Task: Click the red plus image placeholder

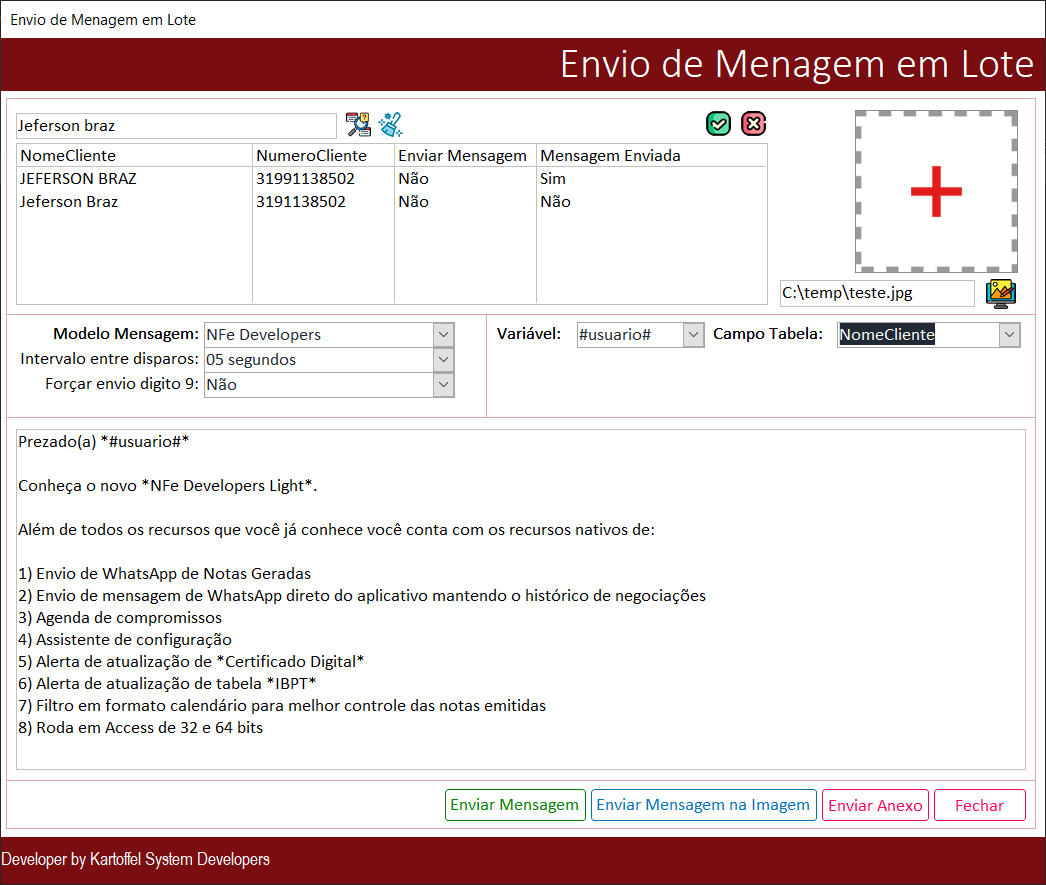Action: [x=936, y=192]
